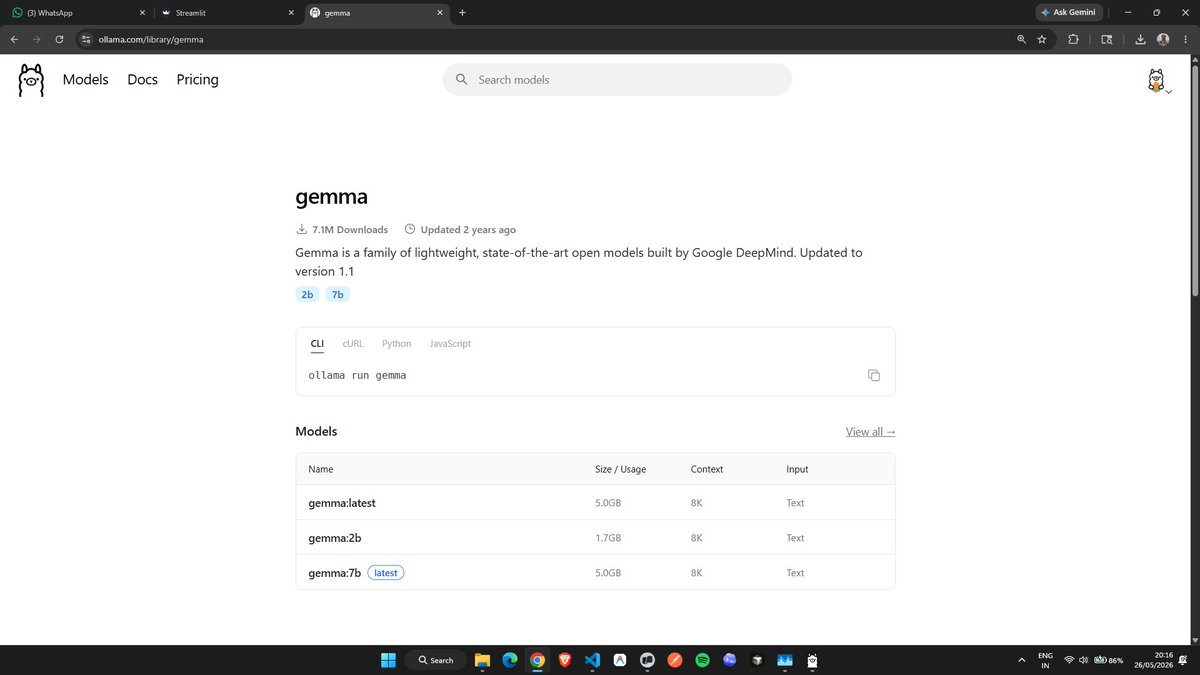The height and width of the screenshot is (675, 1200).
Task: Click the Ask Gemini button
Action: point(1067,12)
